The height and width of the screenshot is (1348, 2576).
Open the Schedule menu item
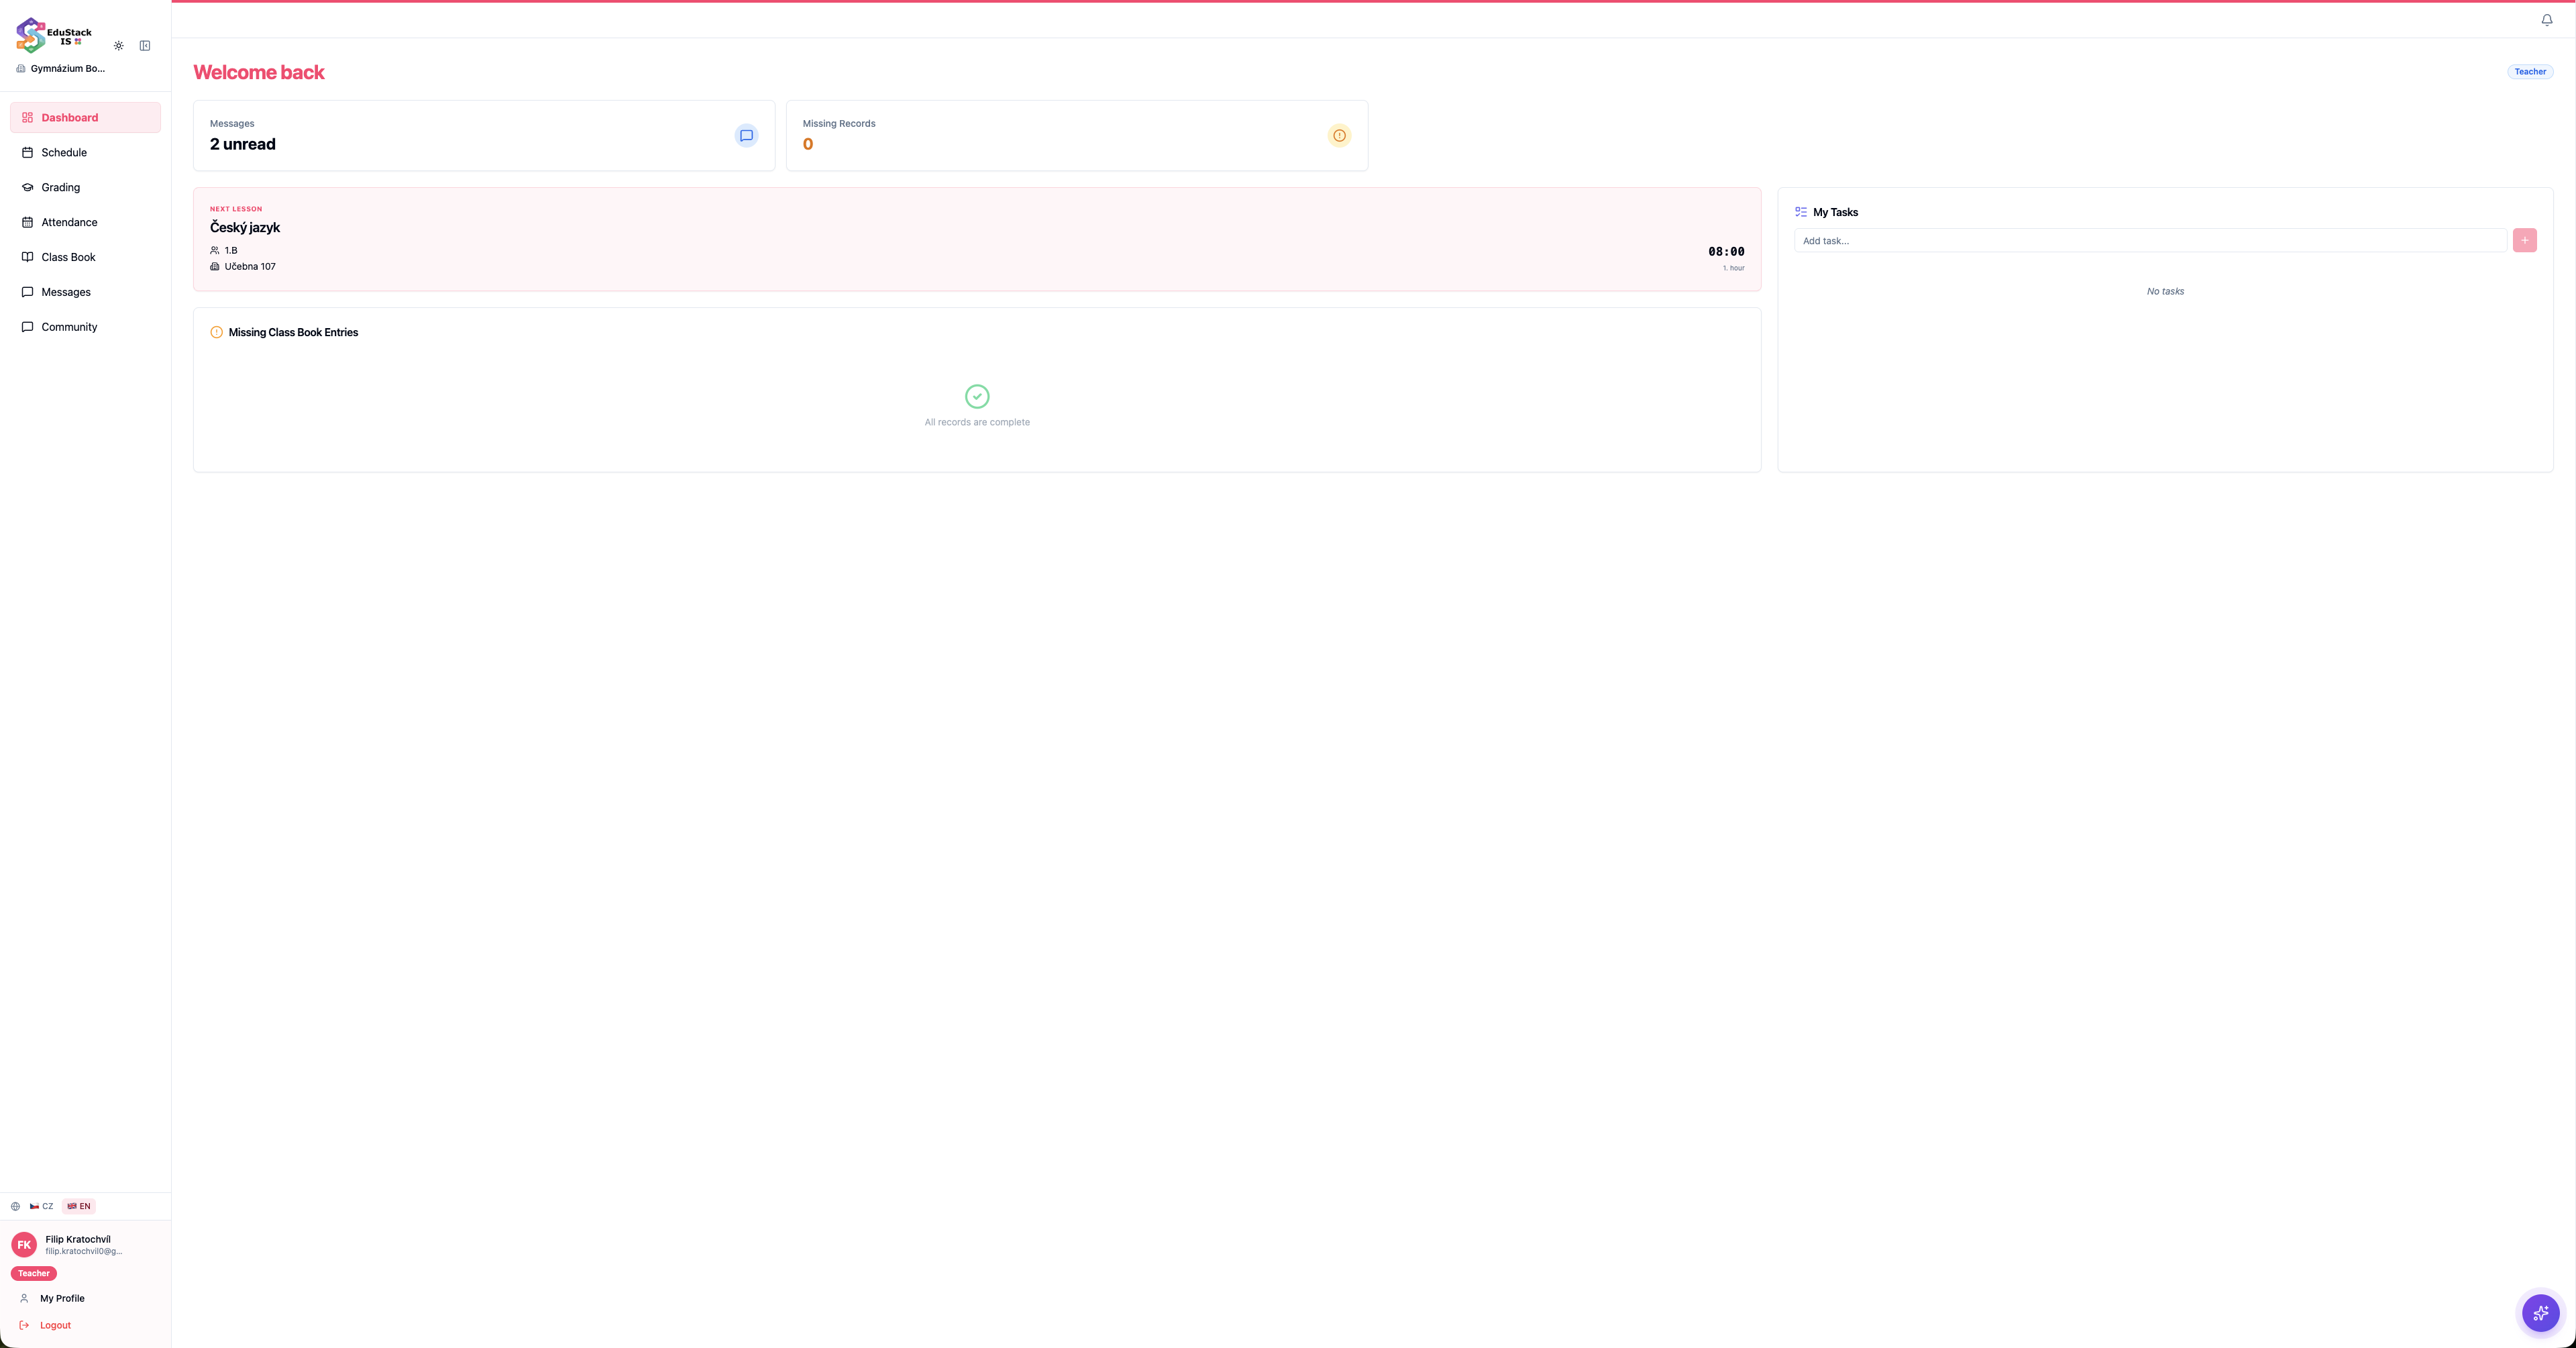85,153
